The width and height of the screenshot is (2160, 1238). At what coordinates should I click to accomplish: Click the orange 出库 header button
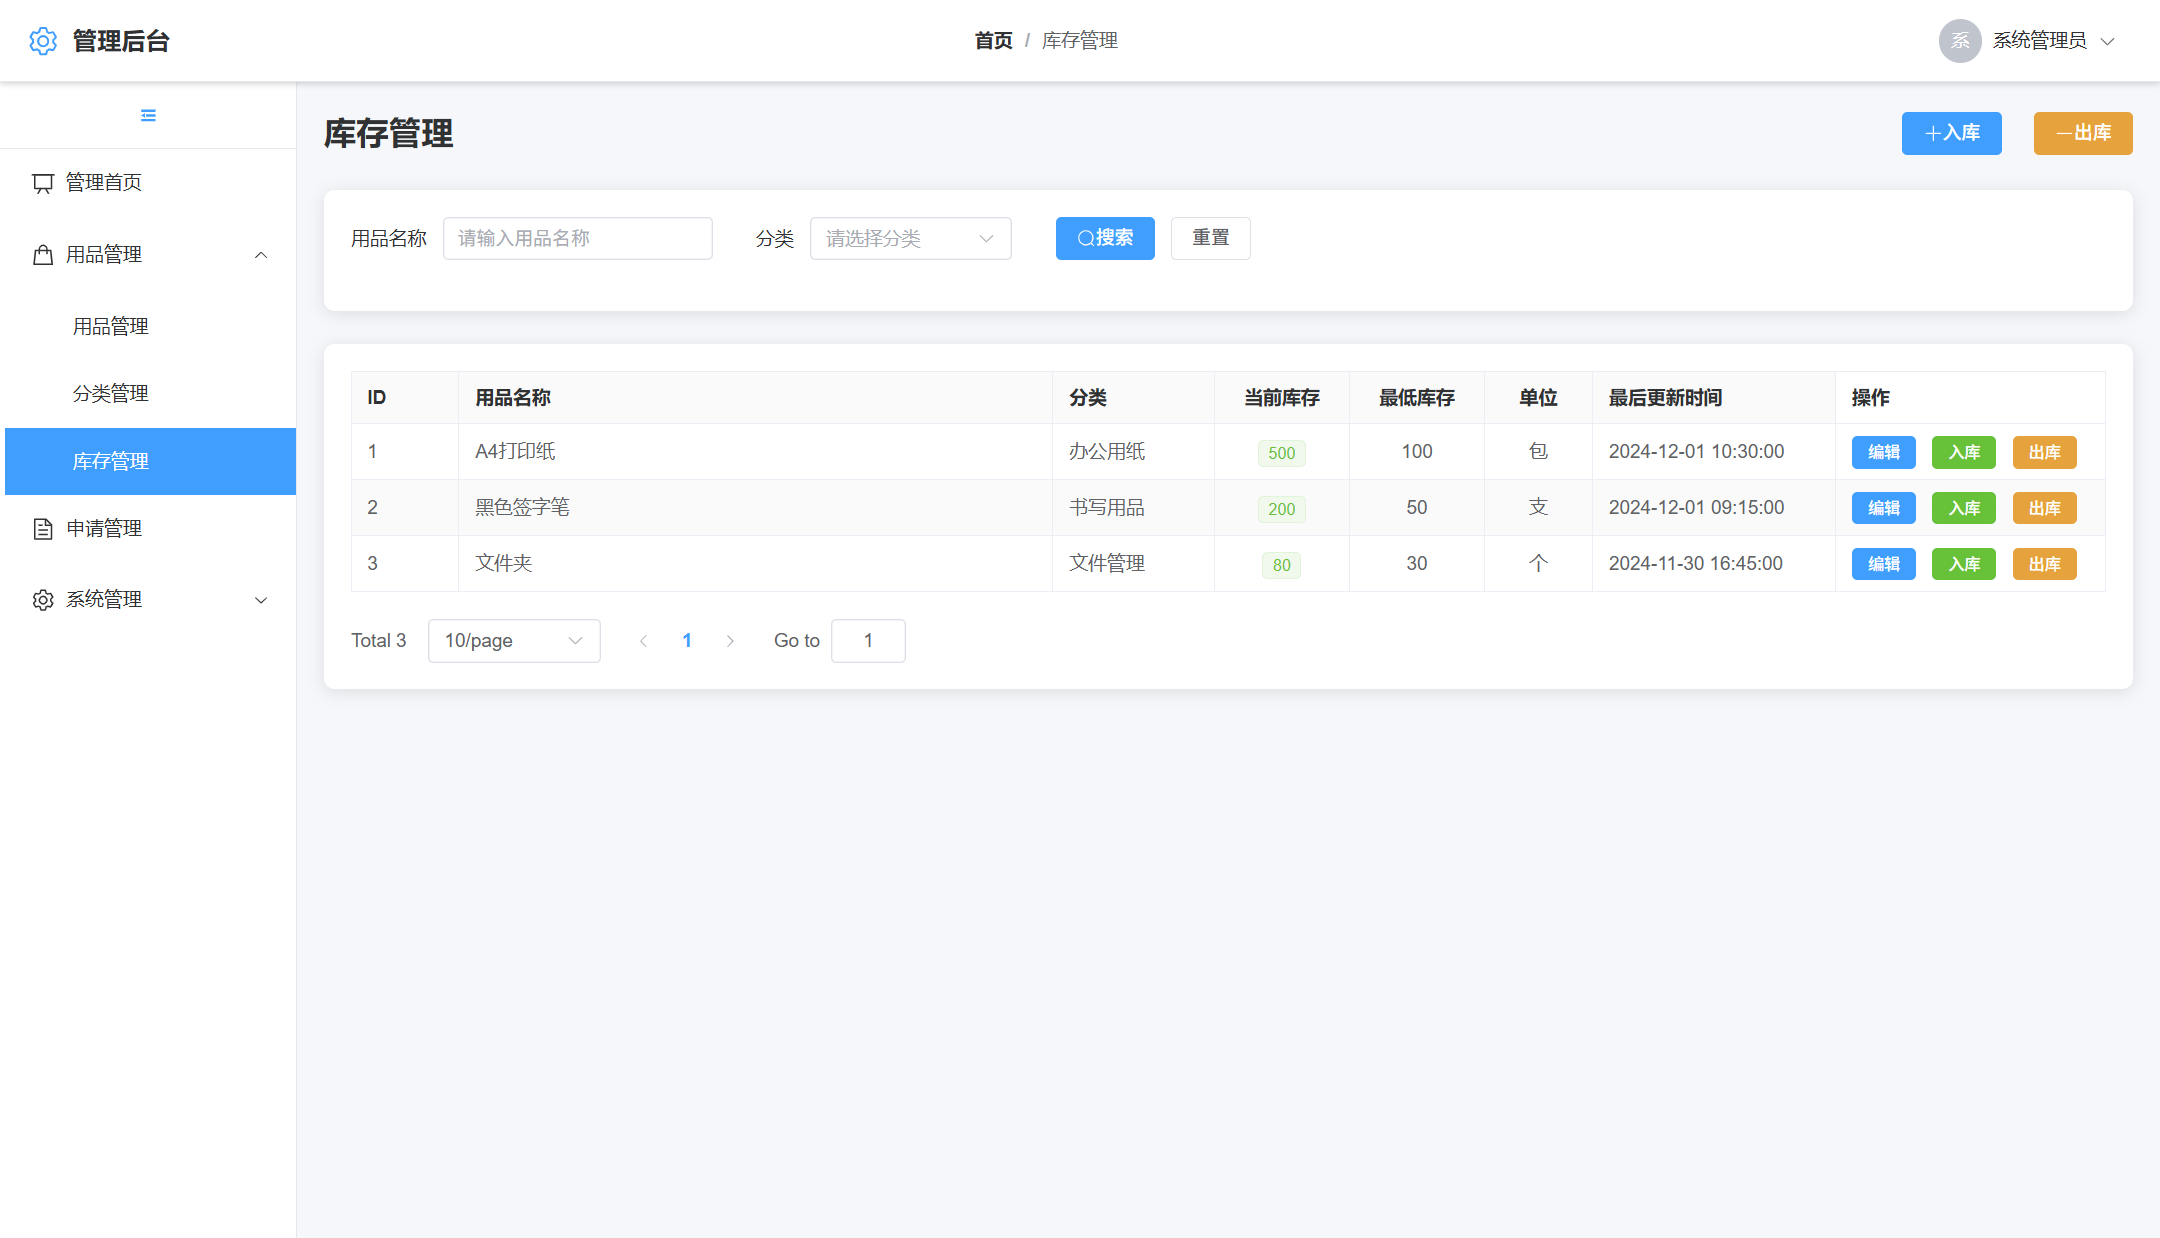tap(2082, 133)
